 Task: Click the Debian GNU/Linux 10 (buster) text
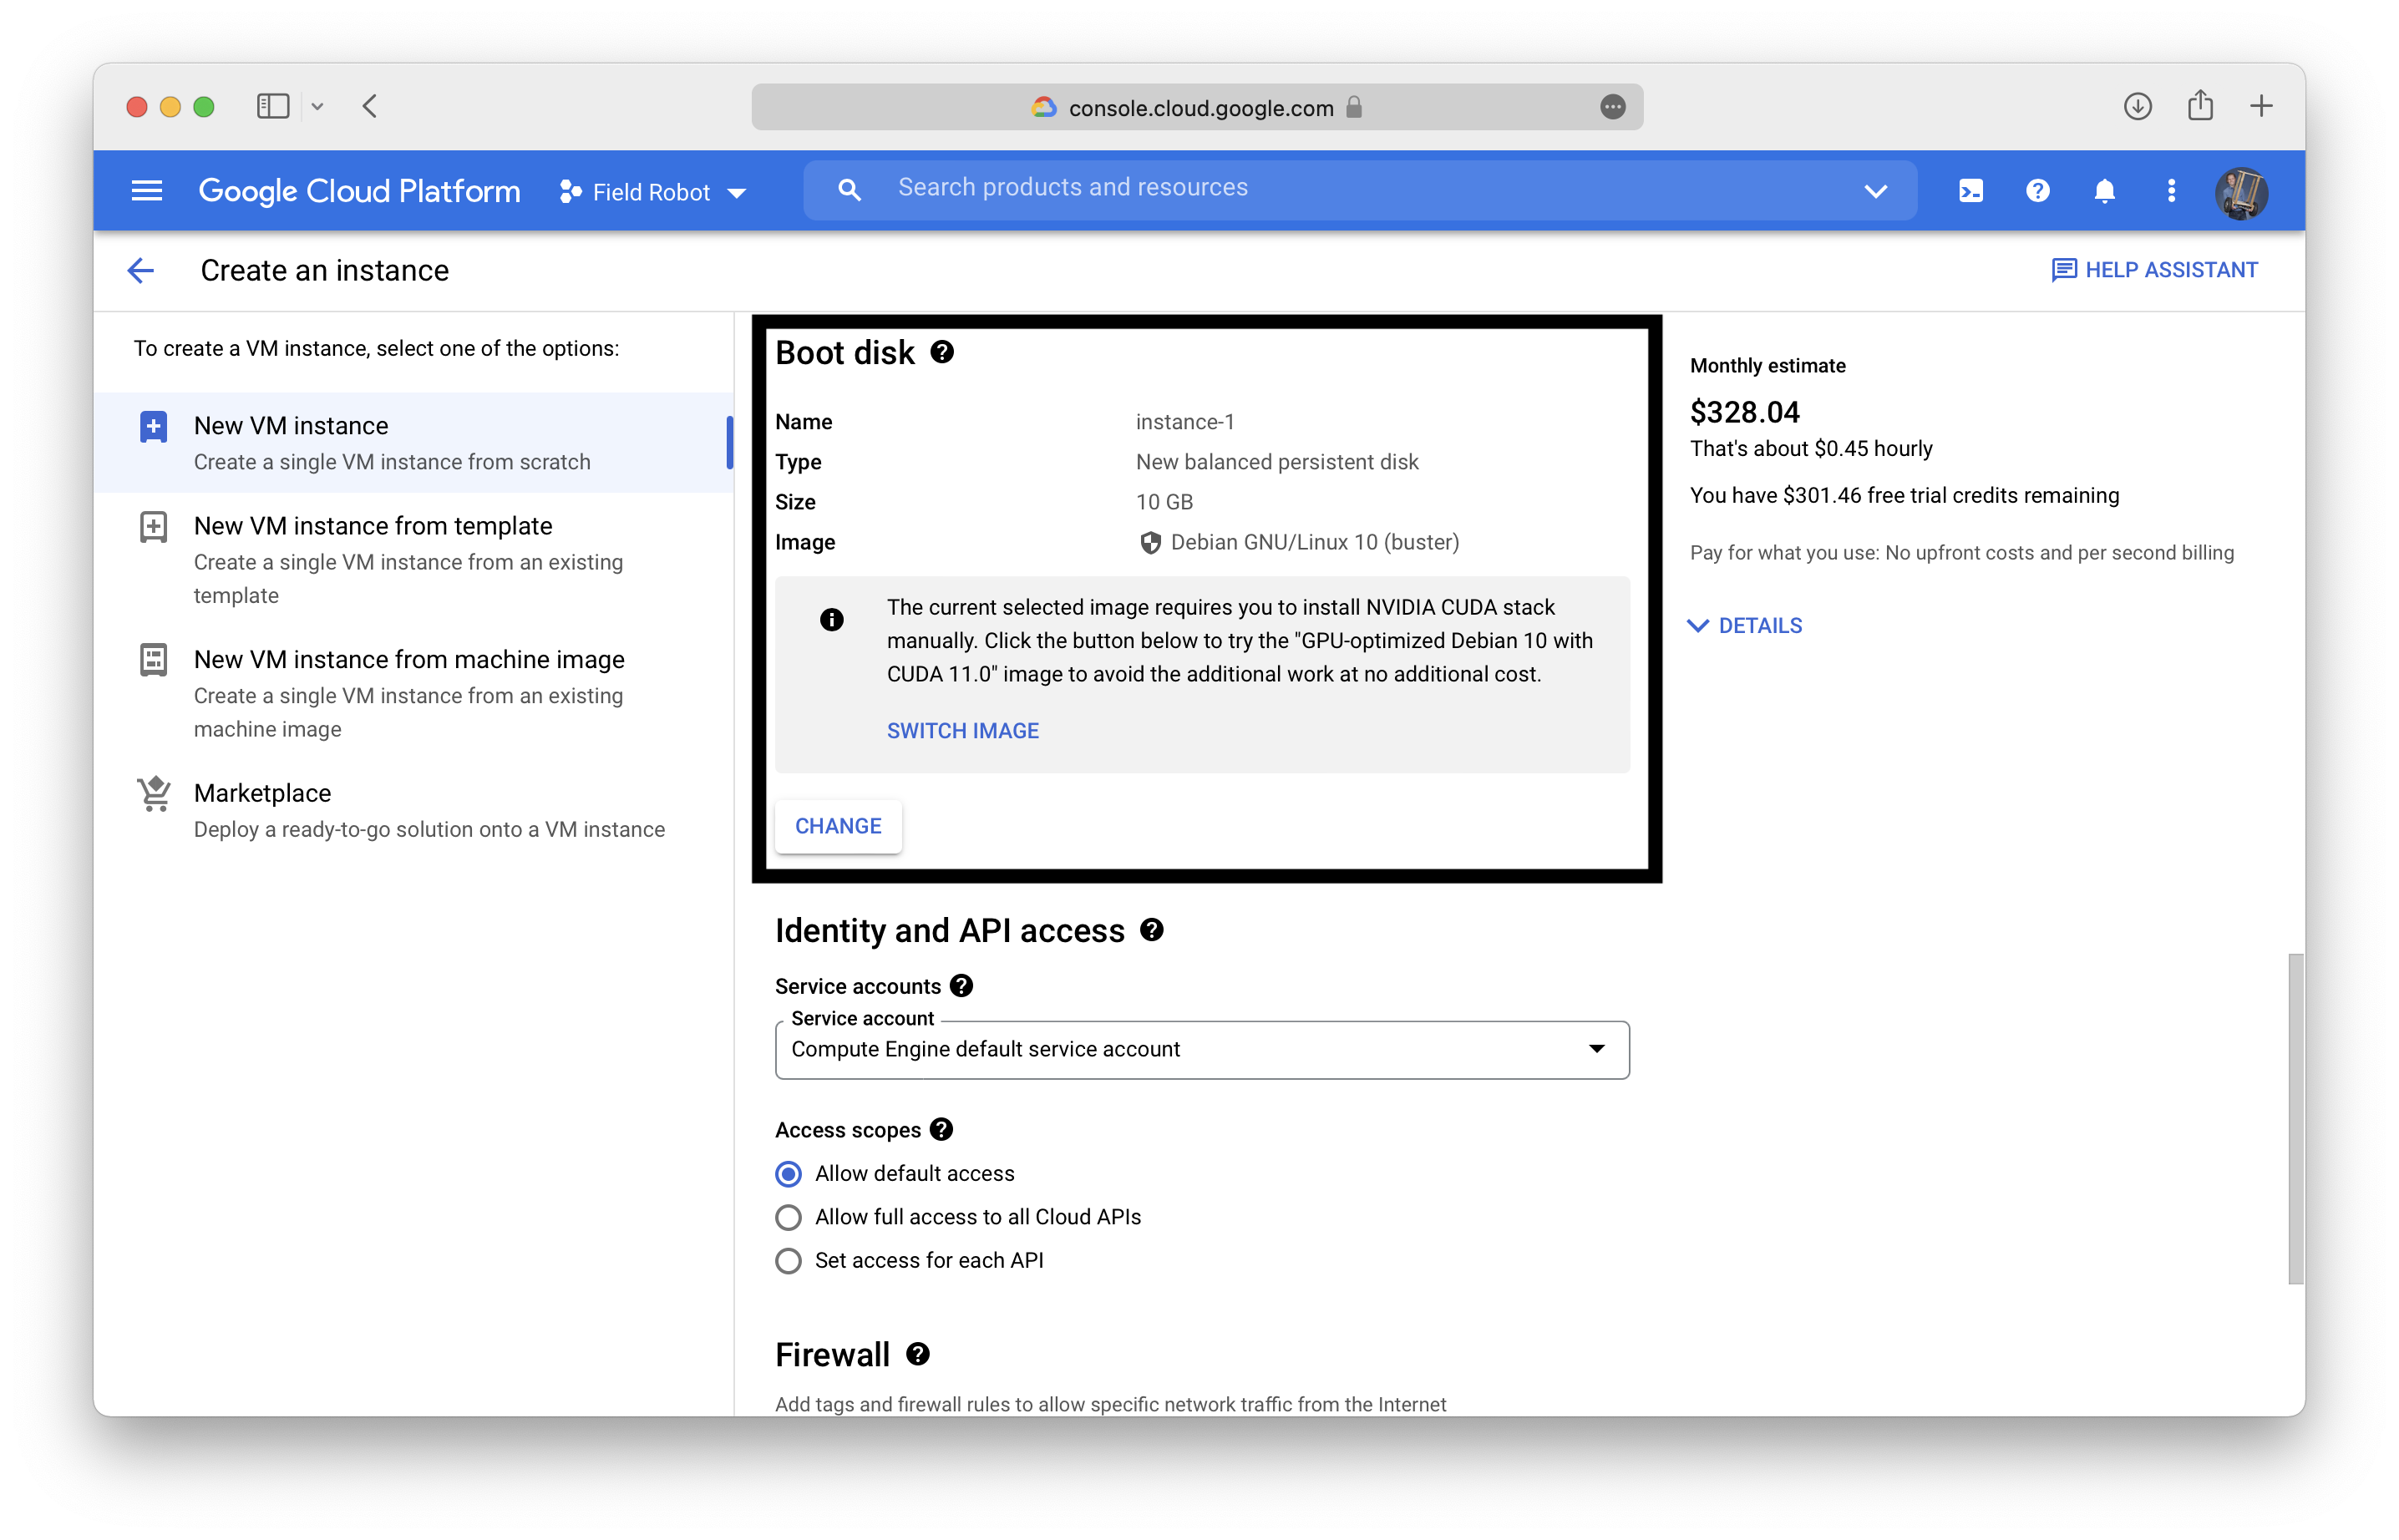coord(1315,543)
